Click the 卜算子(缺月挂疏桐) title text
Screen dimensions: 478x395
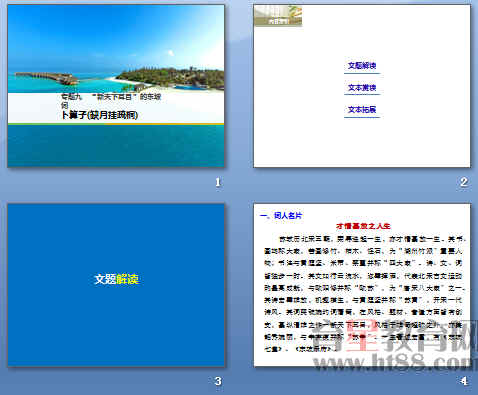click(99, 115)
